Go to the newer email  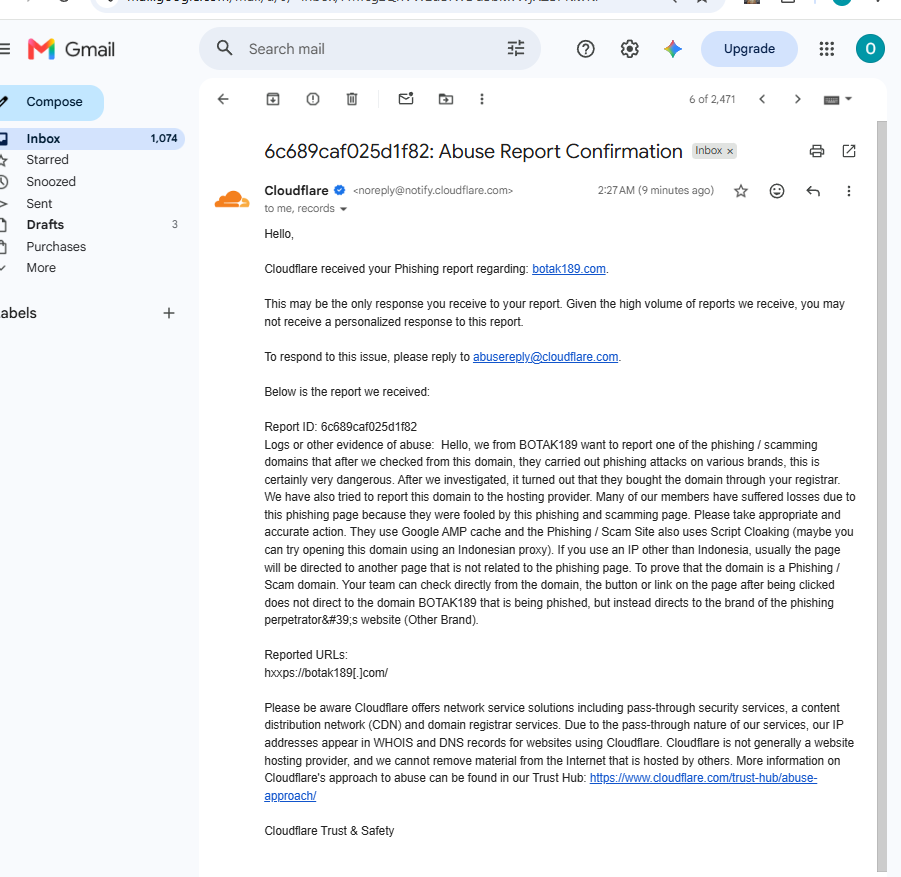(x=762, y=99)
